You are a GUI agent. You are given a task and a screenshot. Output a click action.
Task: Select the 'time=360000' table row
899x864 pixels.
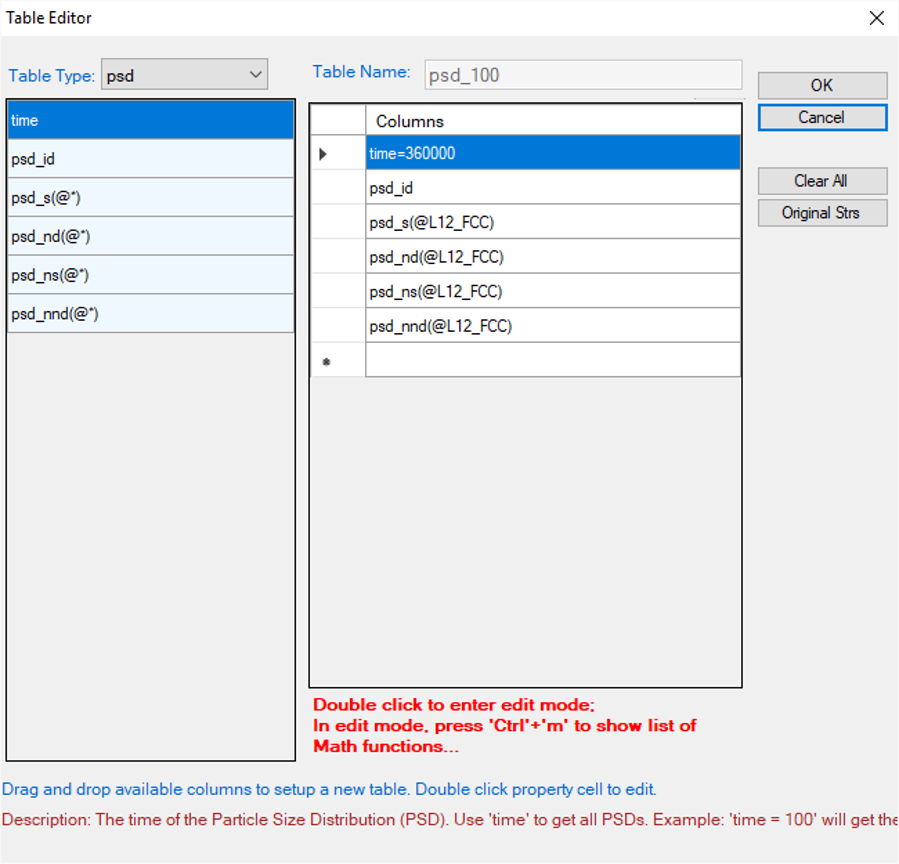[x=552, y=153]
